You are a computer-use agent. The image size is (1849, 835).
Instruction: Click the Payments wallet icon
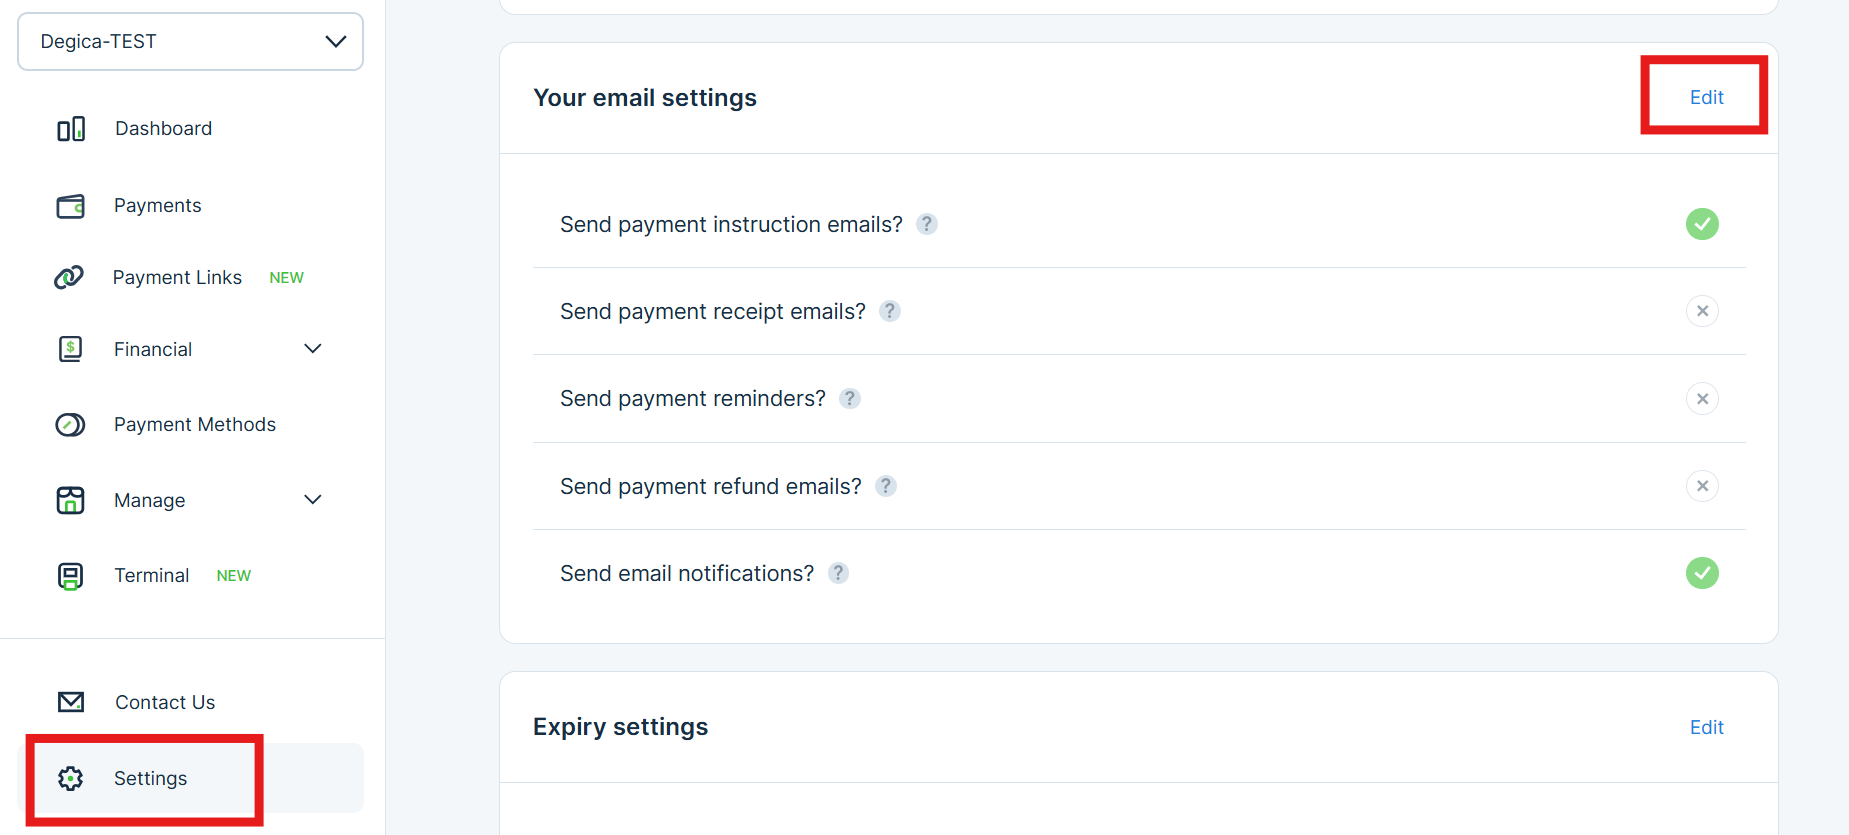click(x=71, y=206)
